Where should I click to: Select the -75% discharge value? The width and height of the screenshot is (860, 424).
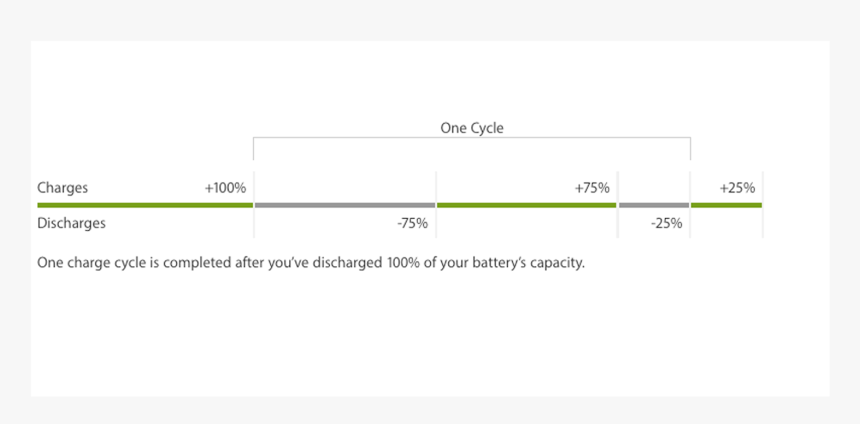tap(412, 224)
